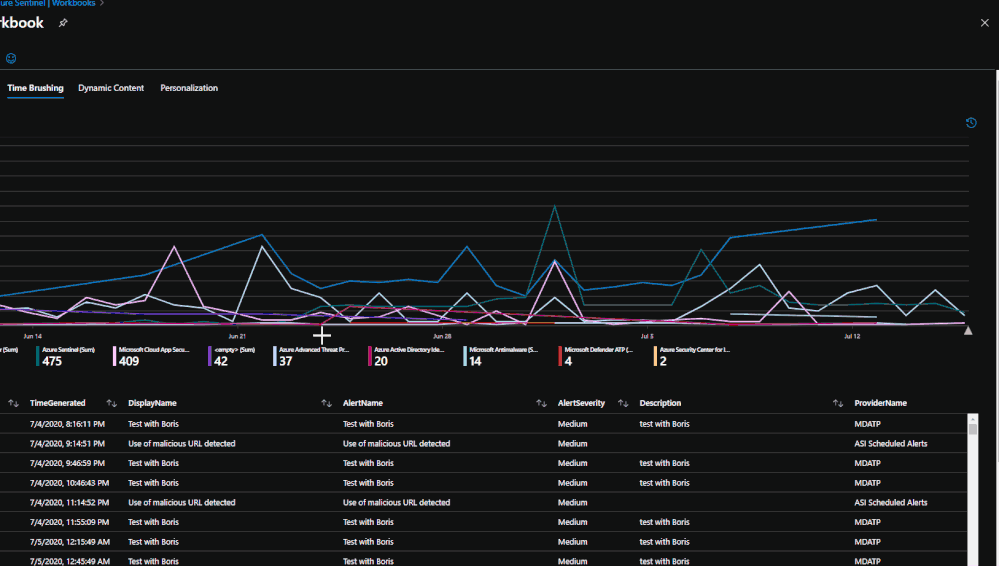Image resolution: width=999 pixels, height=566 pixels.
Task: Sort by the Description column arrows
Action: [837, 403]
